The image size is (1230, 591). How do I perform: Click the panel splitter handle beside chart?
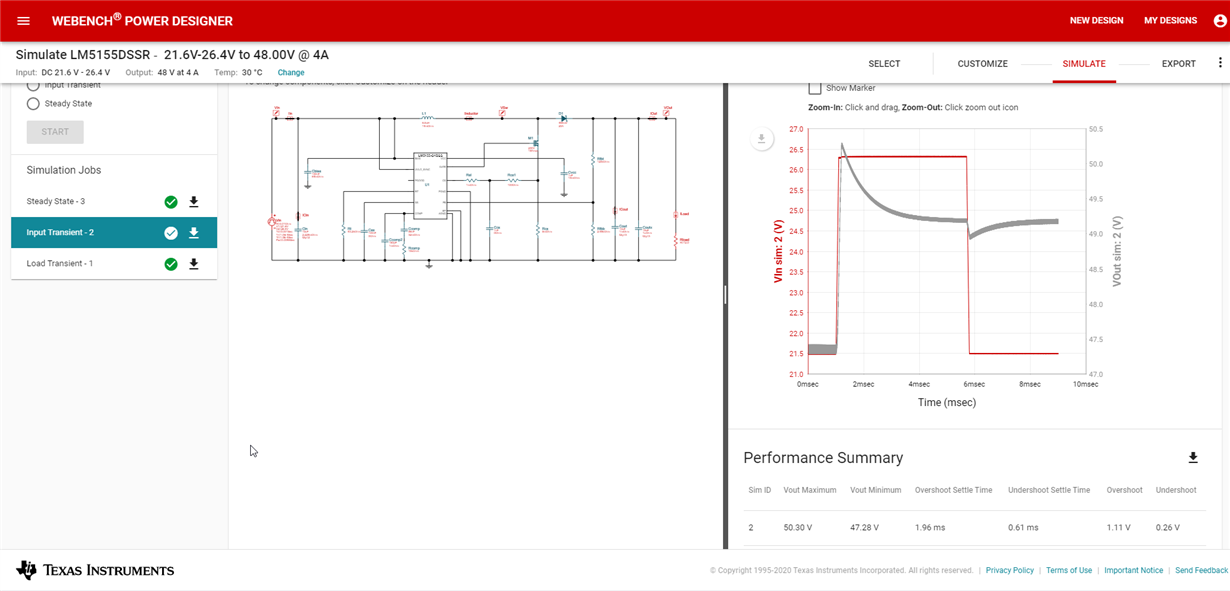(725, 294)
